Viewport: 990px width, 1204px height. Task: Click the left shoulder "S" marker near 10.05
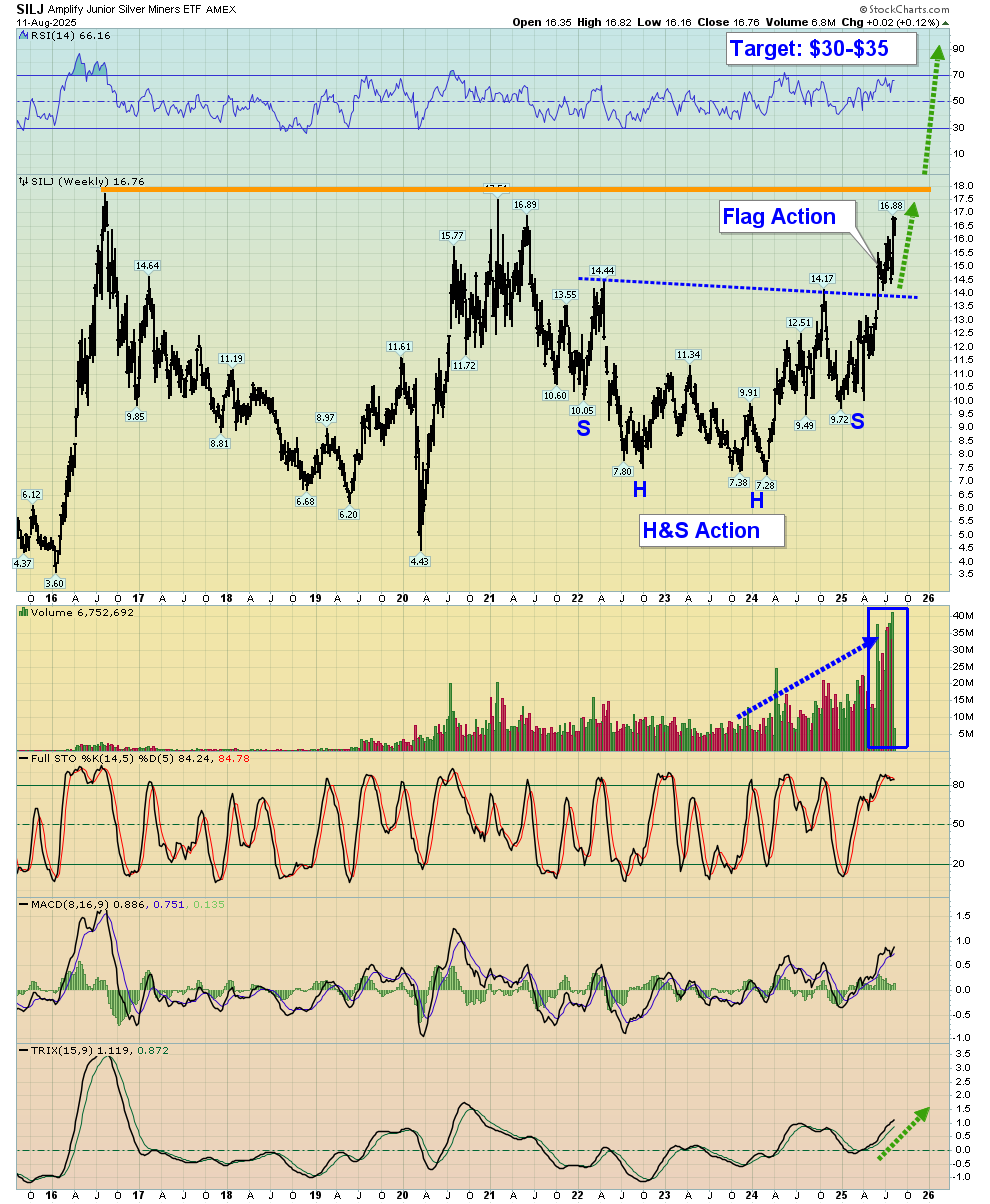(583, 428)
